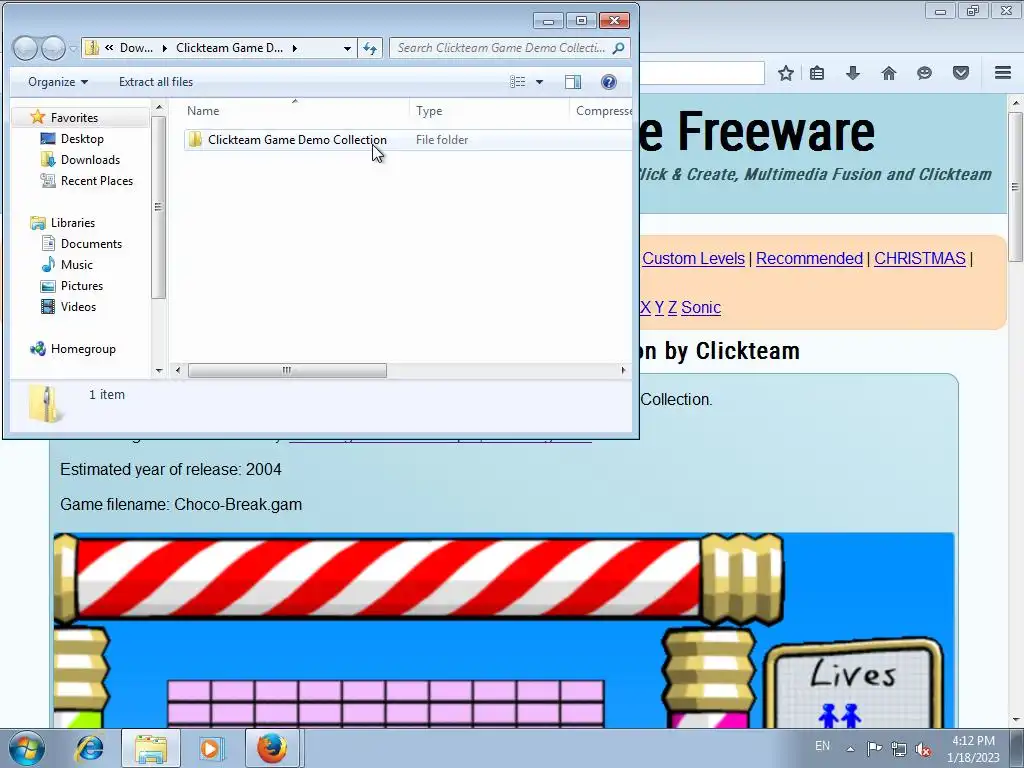Click the Explorer Back navigation arrow

[25, 48]
